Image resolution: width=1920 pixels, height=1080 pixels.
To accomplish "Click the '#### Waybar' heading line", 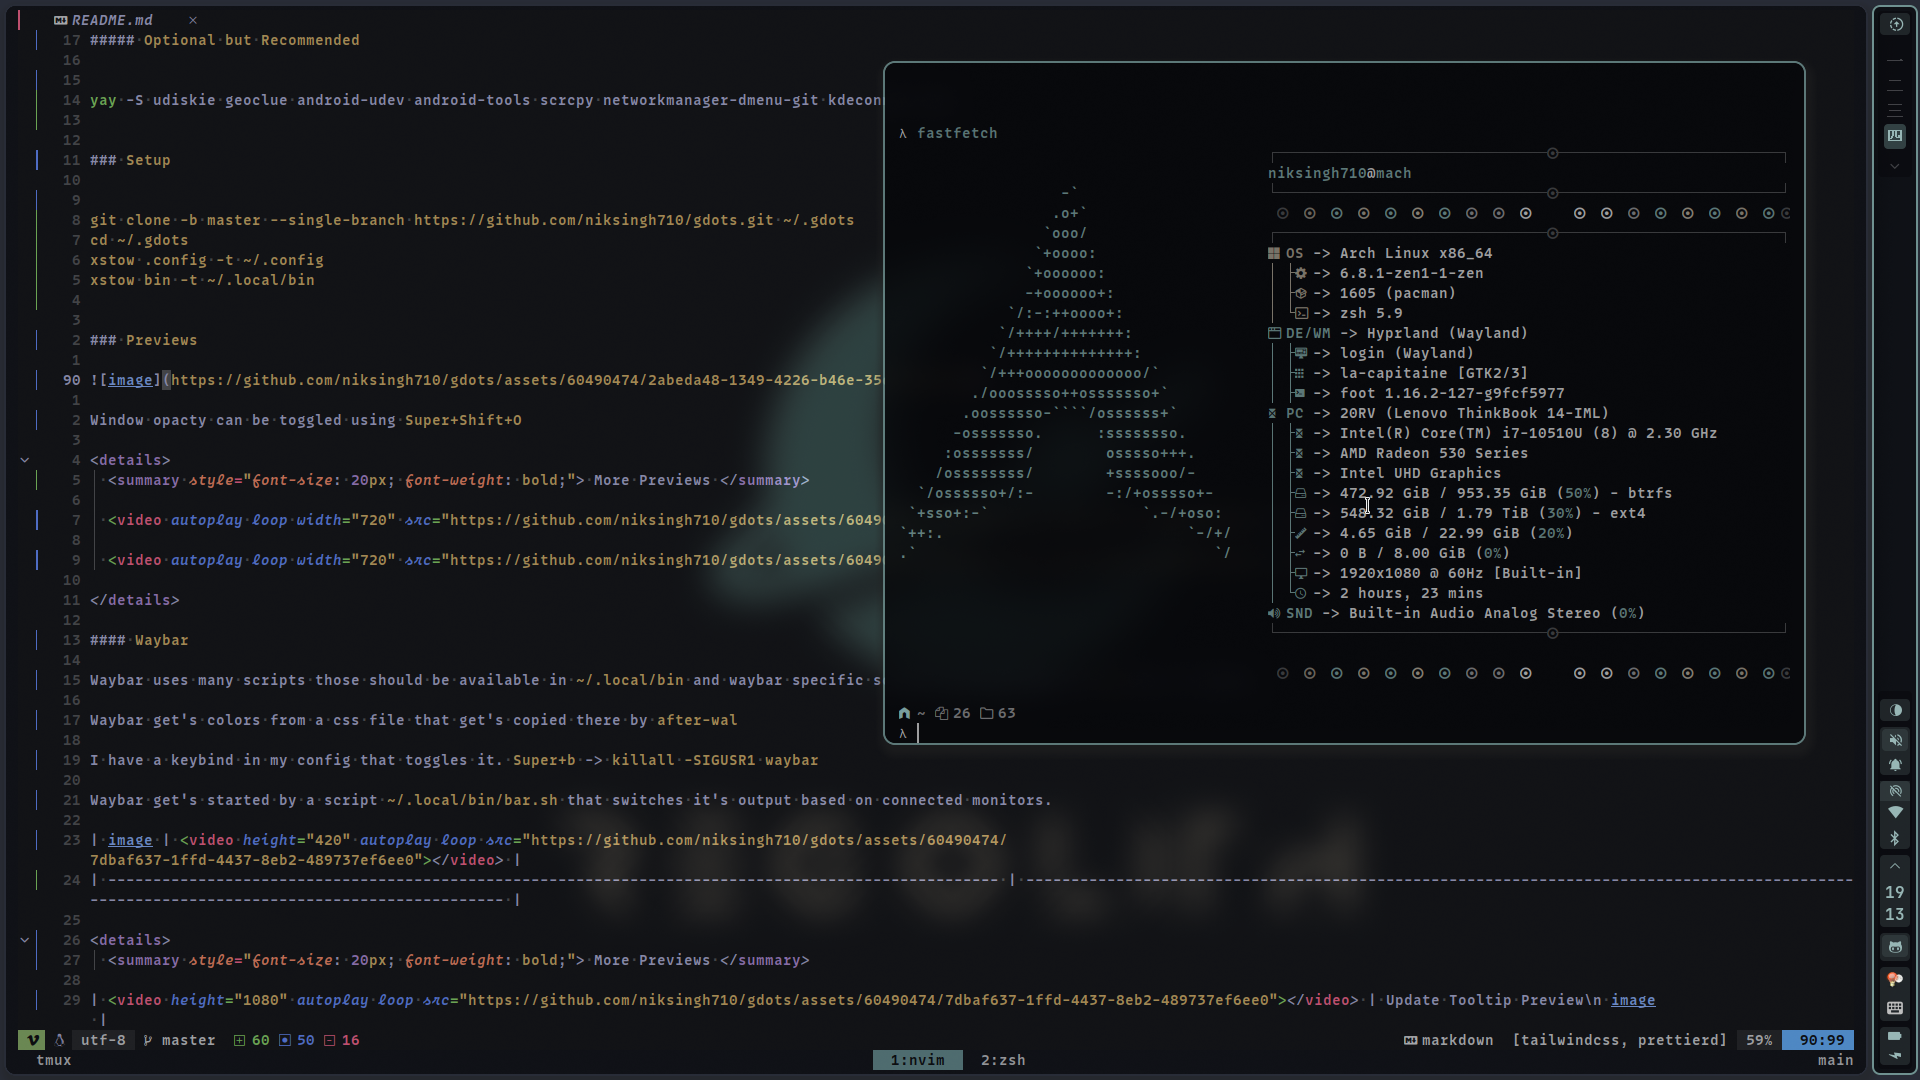I will (x=139, y=640).
